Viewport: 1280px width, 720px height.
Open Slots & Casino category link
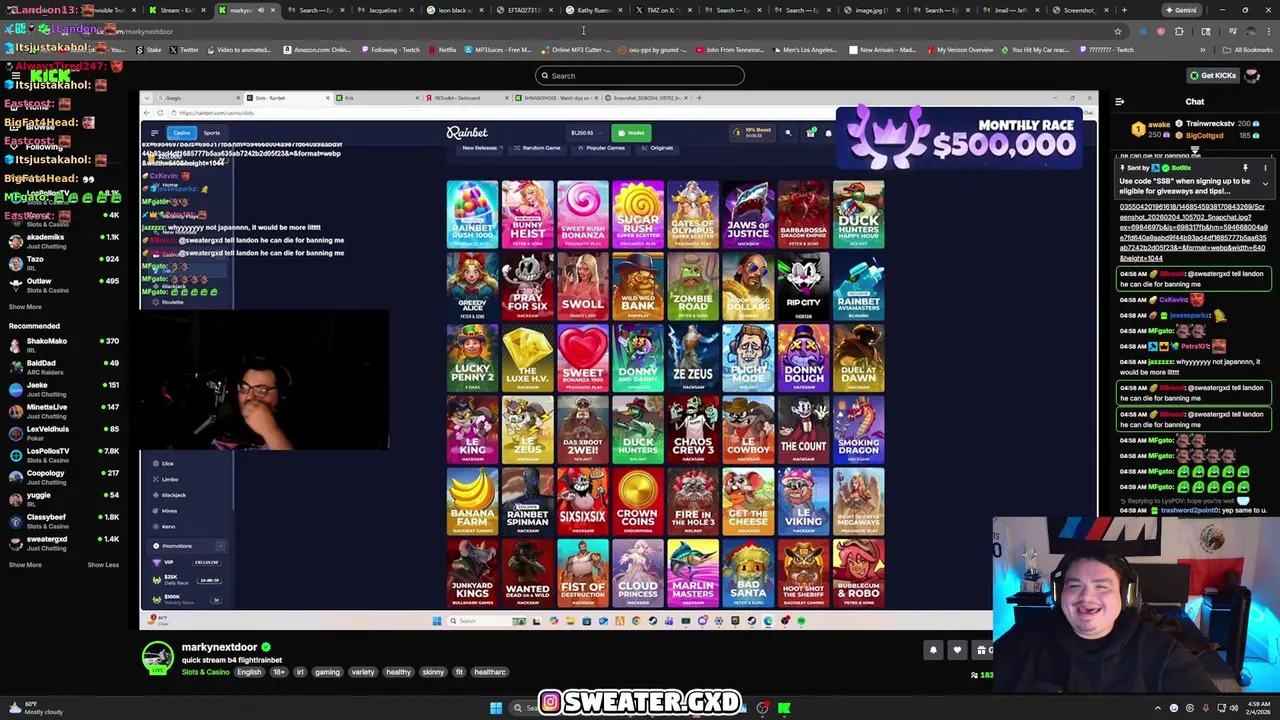pyautogui.click(x=205, y=672)
